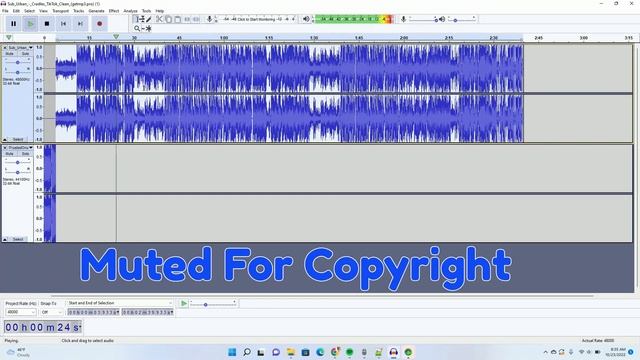This screenshot has height=360, width=640.
Task: Open Start and End of Selection dropdown
Action: [120, 303]
